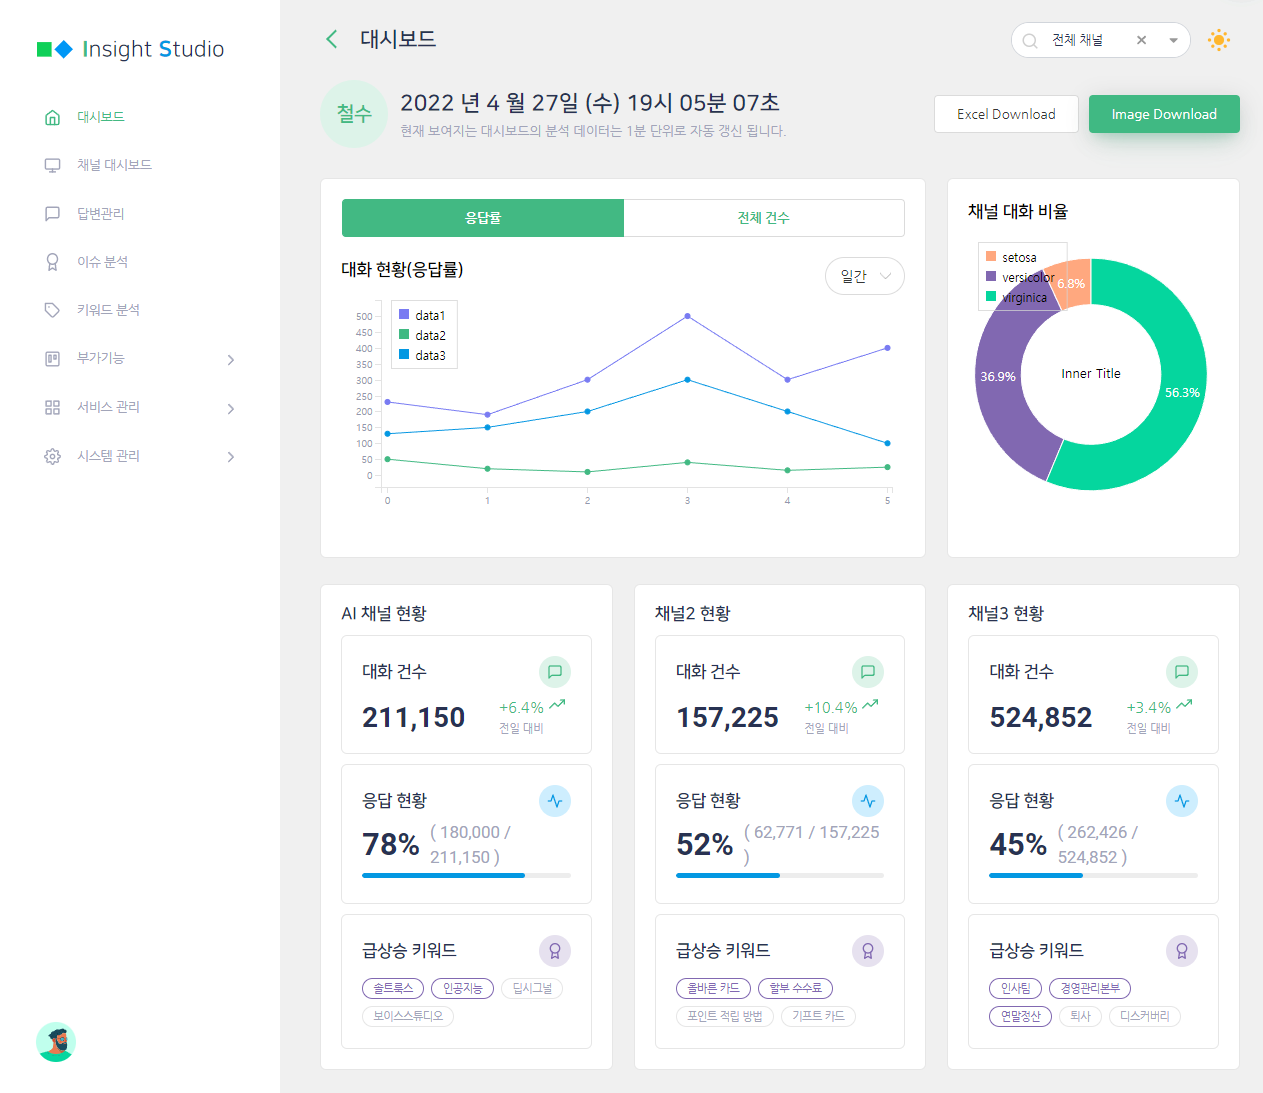Image resolution: width=1263 pixels, height=1093 pixels.
Task: Switch to the 전체 건수 tab
Action: (763, 218)
